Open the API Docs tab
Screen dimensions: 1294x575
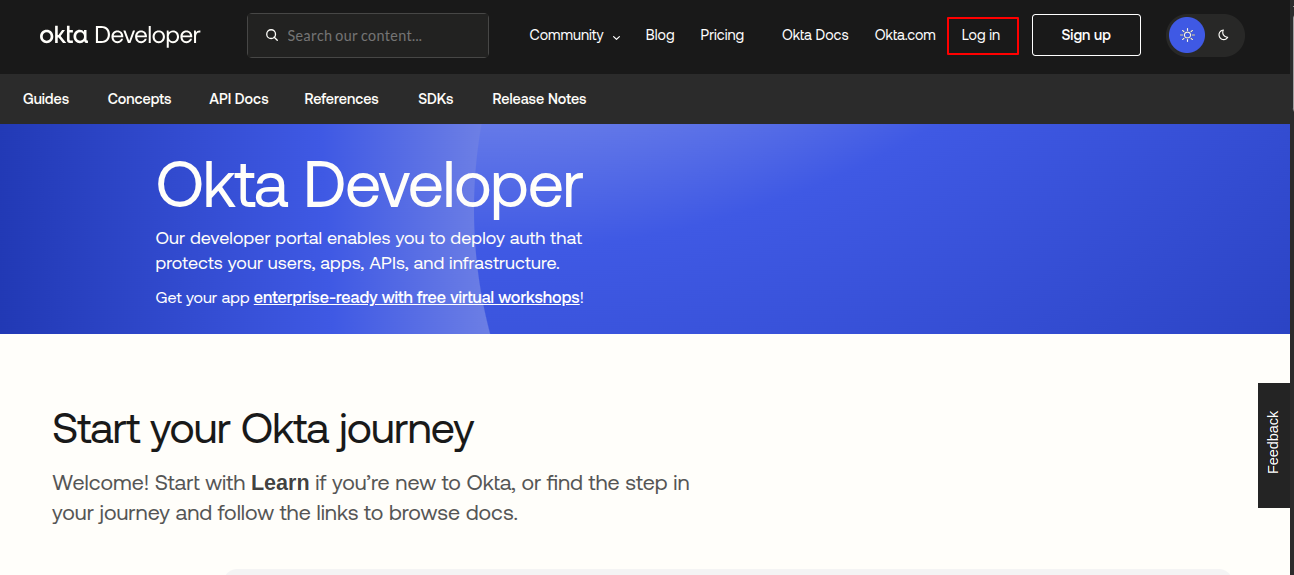[239, 99]
